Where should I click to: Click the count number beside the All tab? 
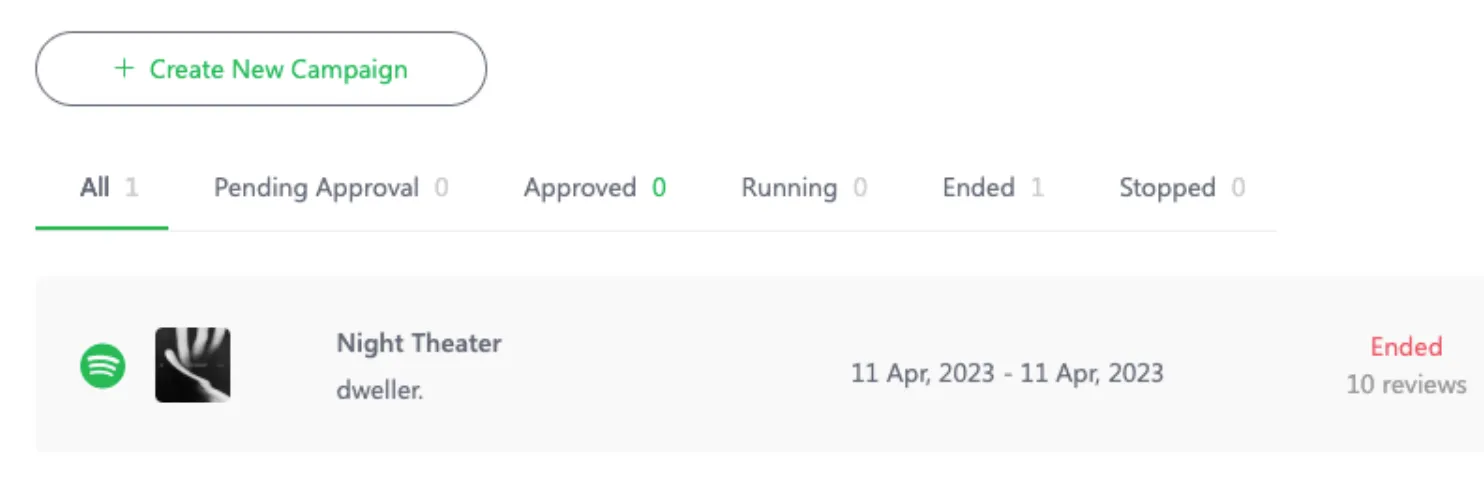(132, 188)
